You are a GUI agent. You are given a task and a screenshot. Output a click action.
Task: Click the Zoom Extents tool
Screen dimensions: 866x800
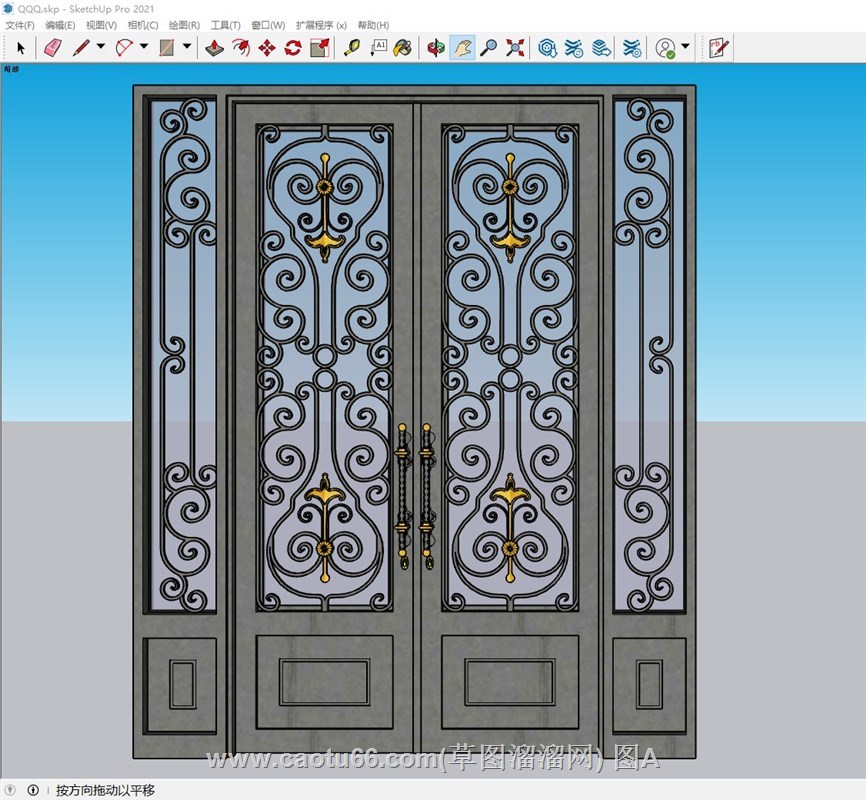pos(515,47)
